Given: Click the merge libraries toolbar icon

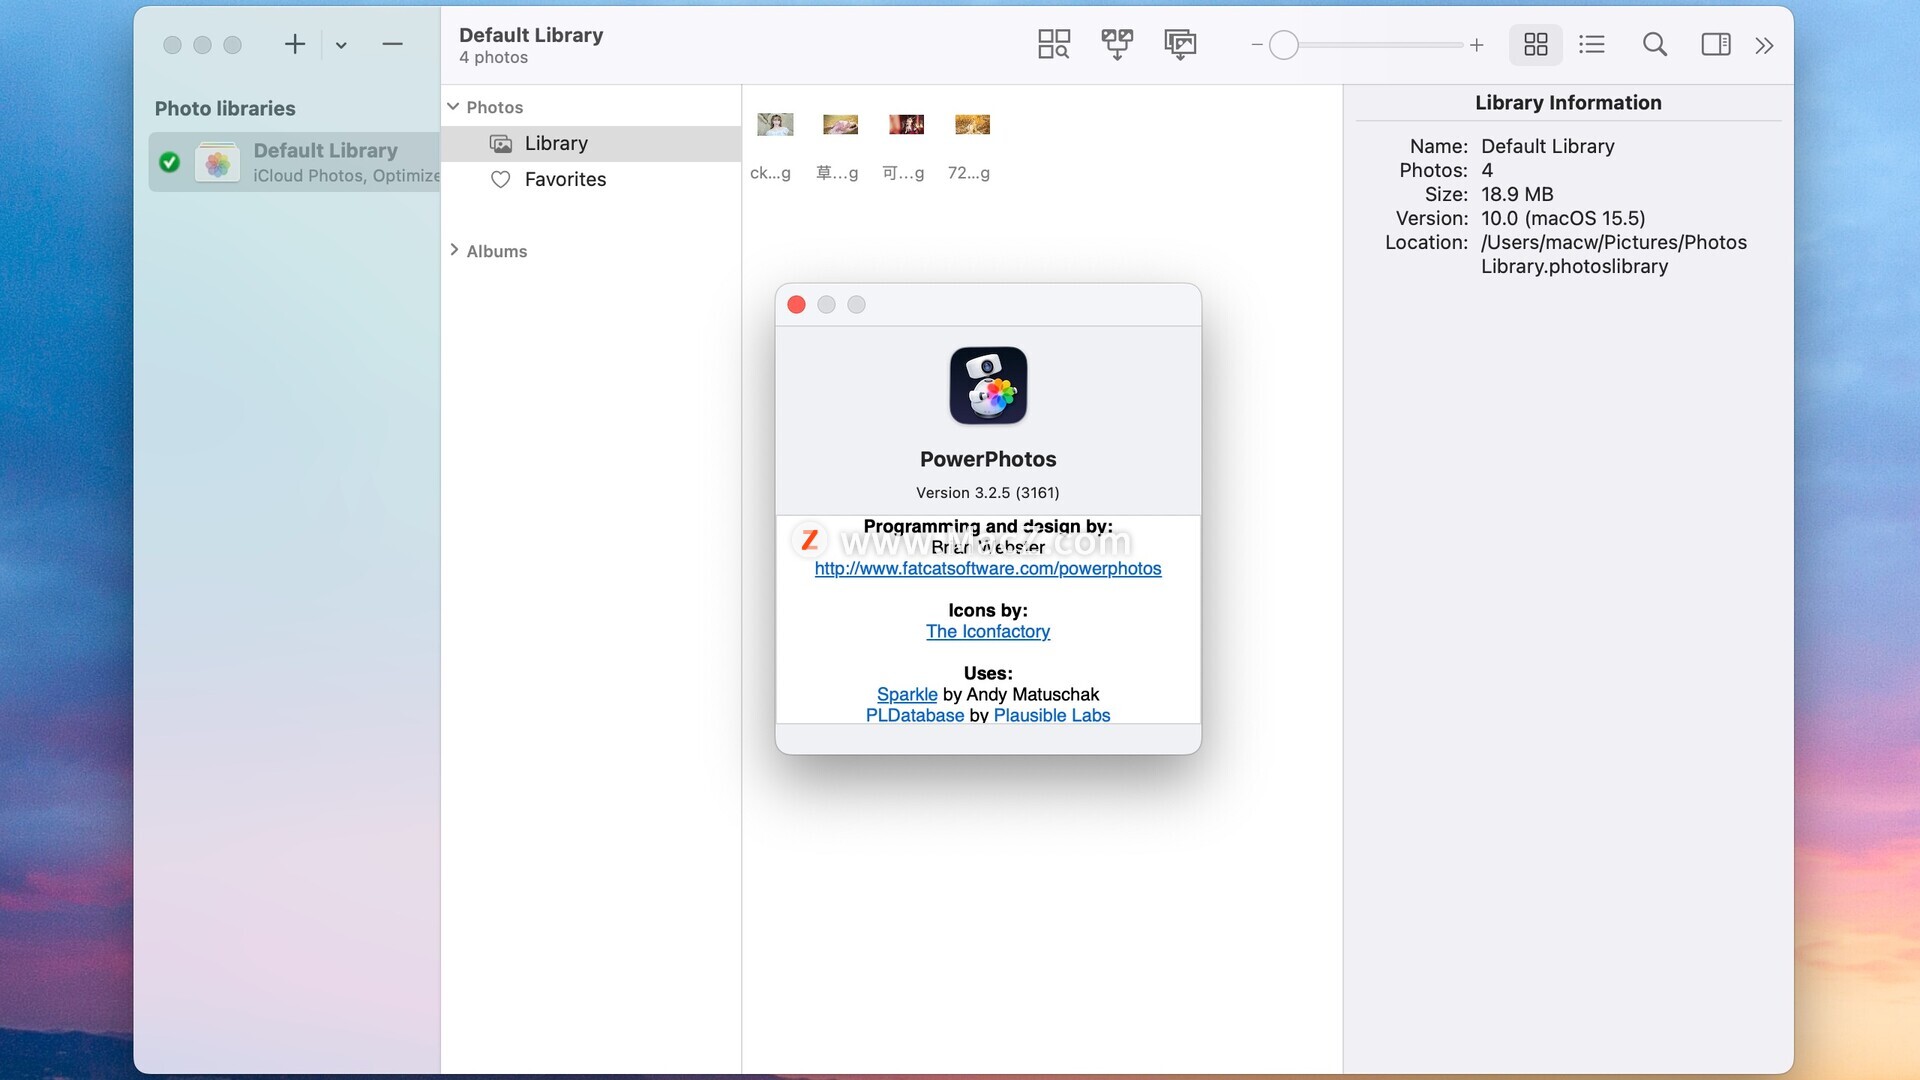Looking at the screenshot, I should (1117, 44).
